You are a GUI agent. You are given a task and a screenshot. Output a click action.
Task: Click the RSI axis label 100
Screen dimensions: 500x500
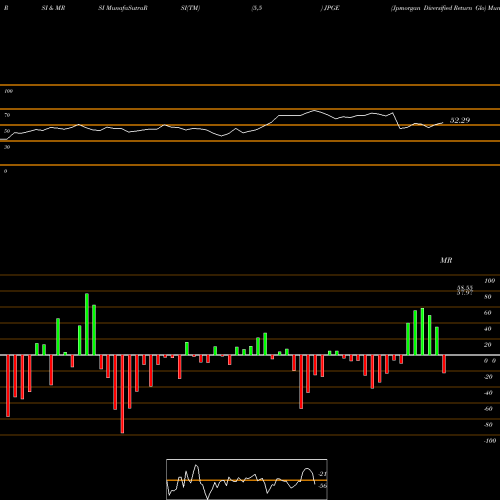pyautogui.click(x=8, y=91)
